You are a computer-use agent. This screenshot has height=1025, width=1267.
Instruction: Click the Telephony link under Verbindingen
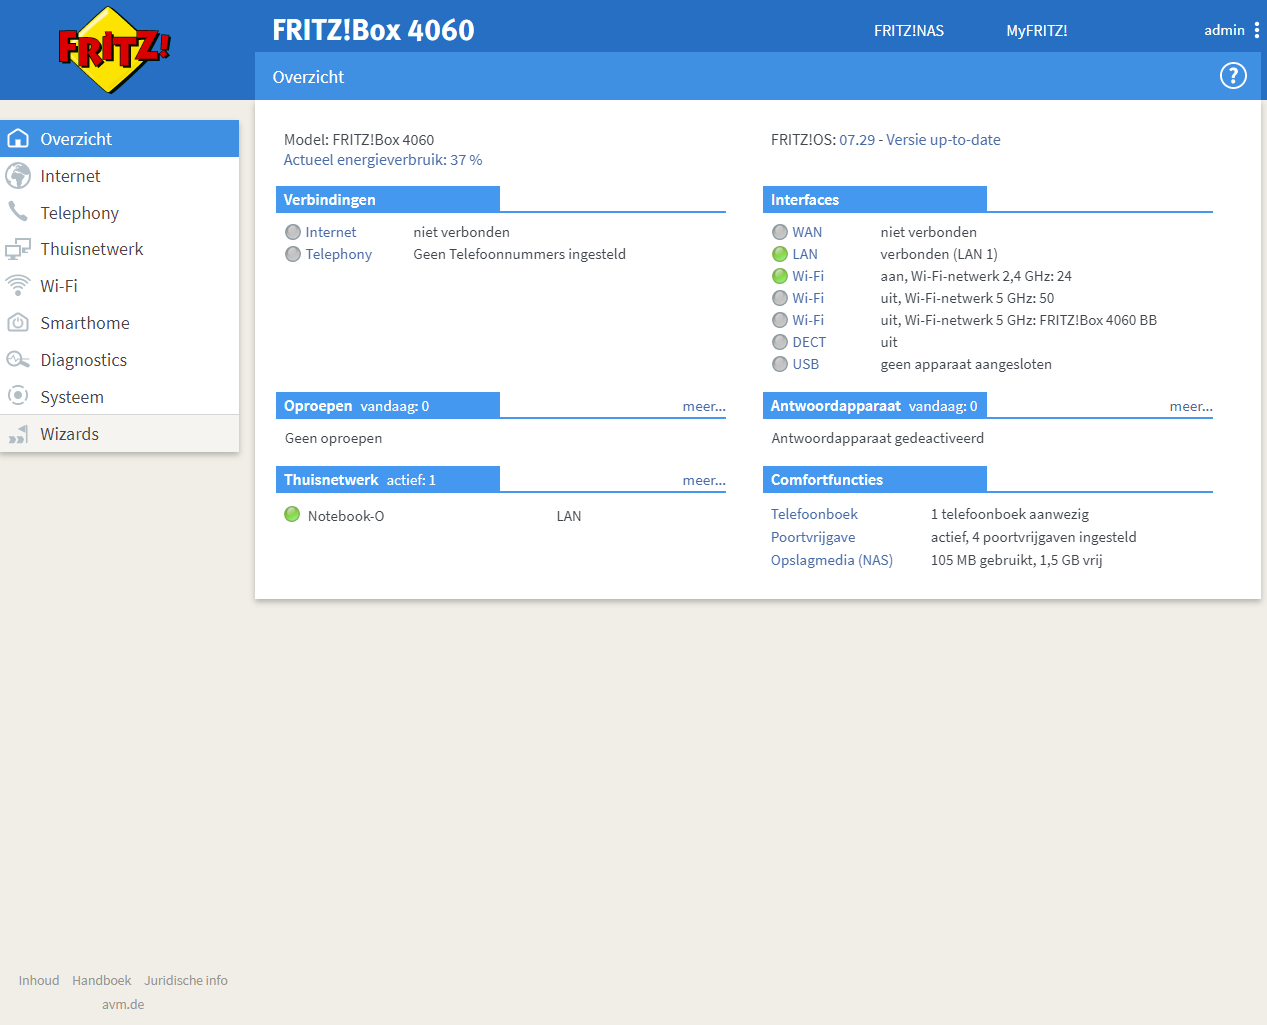tap(339, 254)
